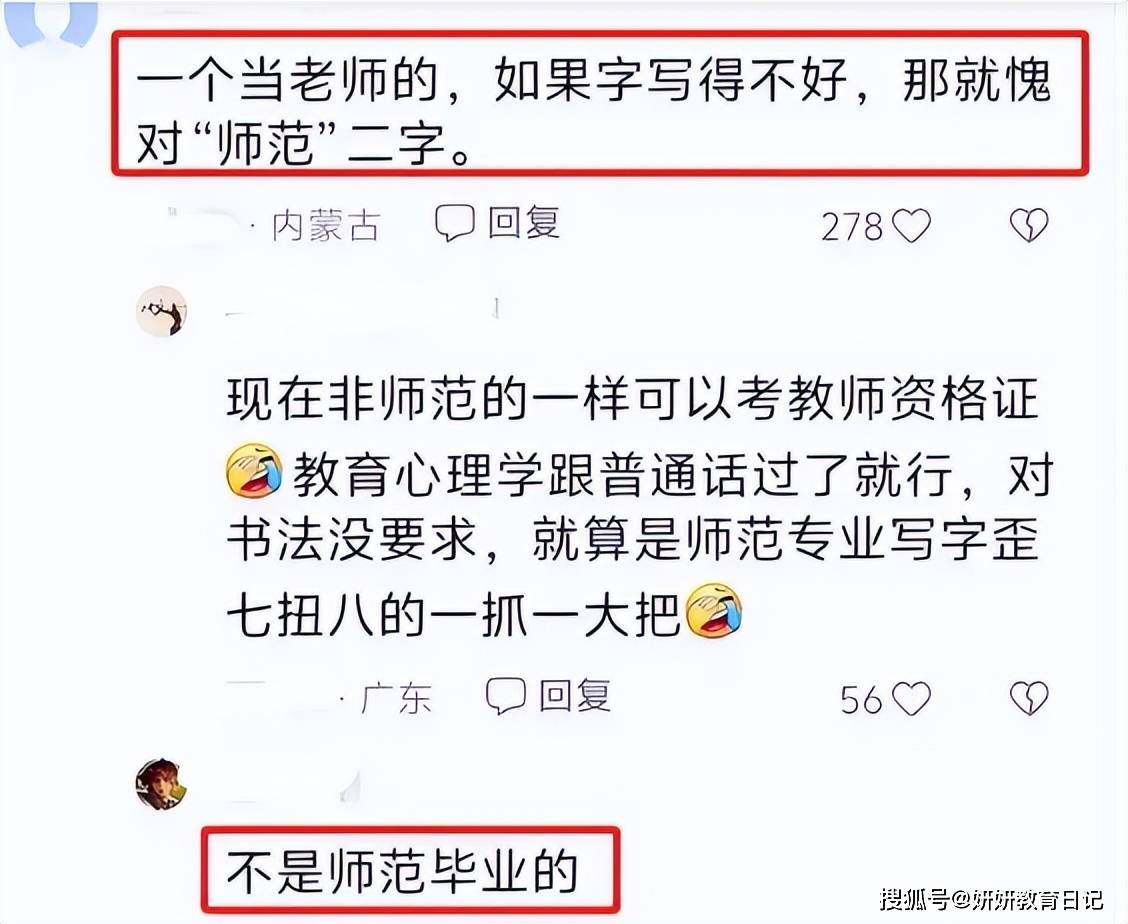Click the 广东 location label

click(x=396, y=698)
